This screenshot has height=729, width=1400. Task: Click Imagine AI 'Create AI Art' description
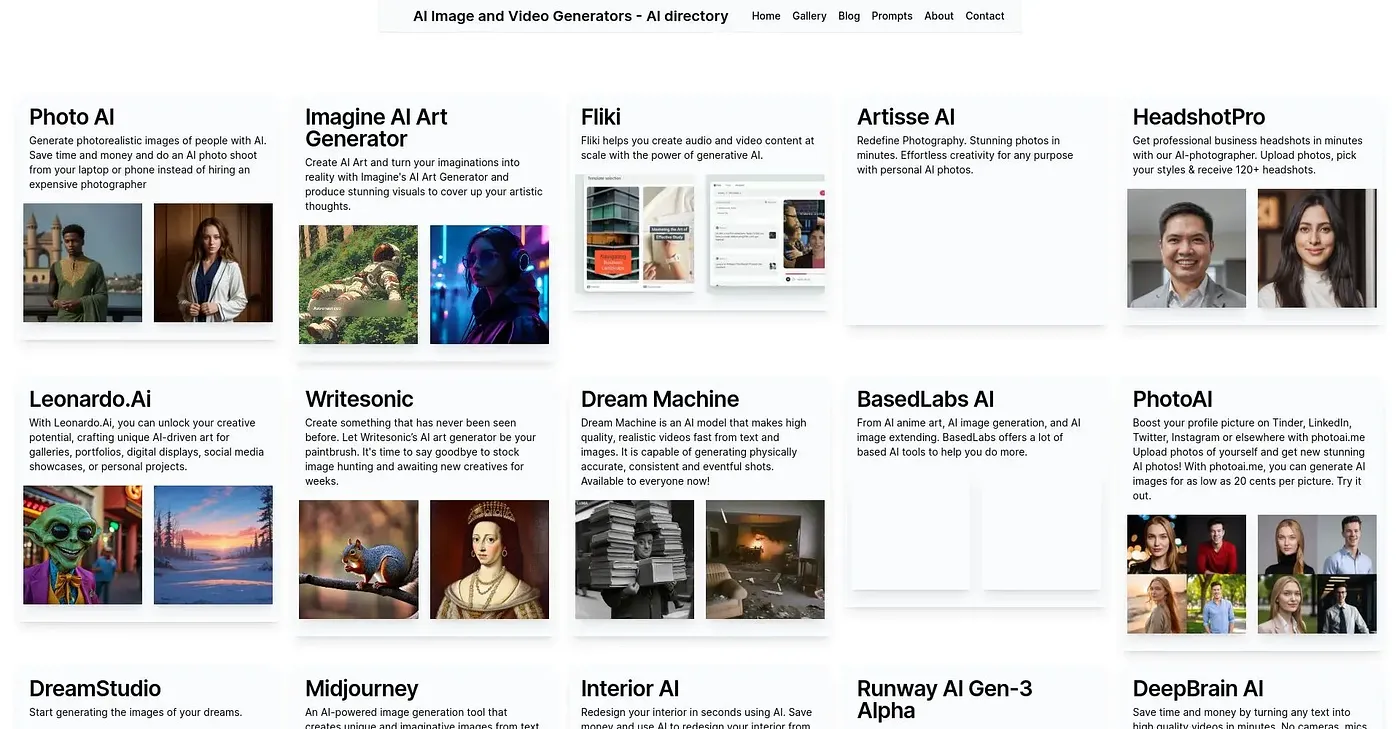pyautogui.click(x=424, y=184)
